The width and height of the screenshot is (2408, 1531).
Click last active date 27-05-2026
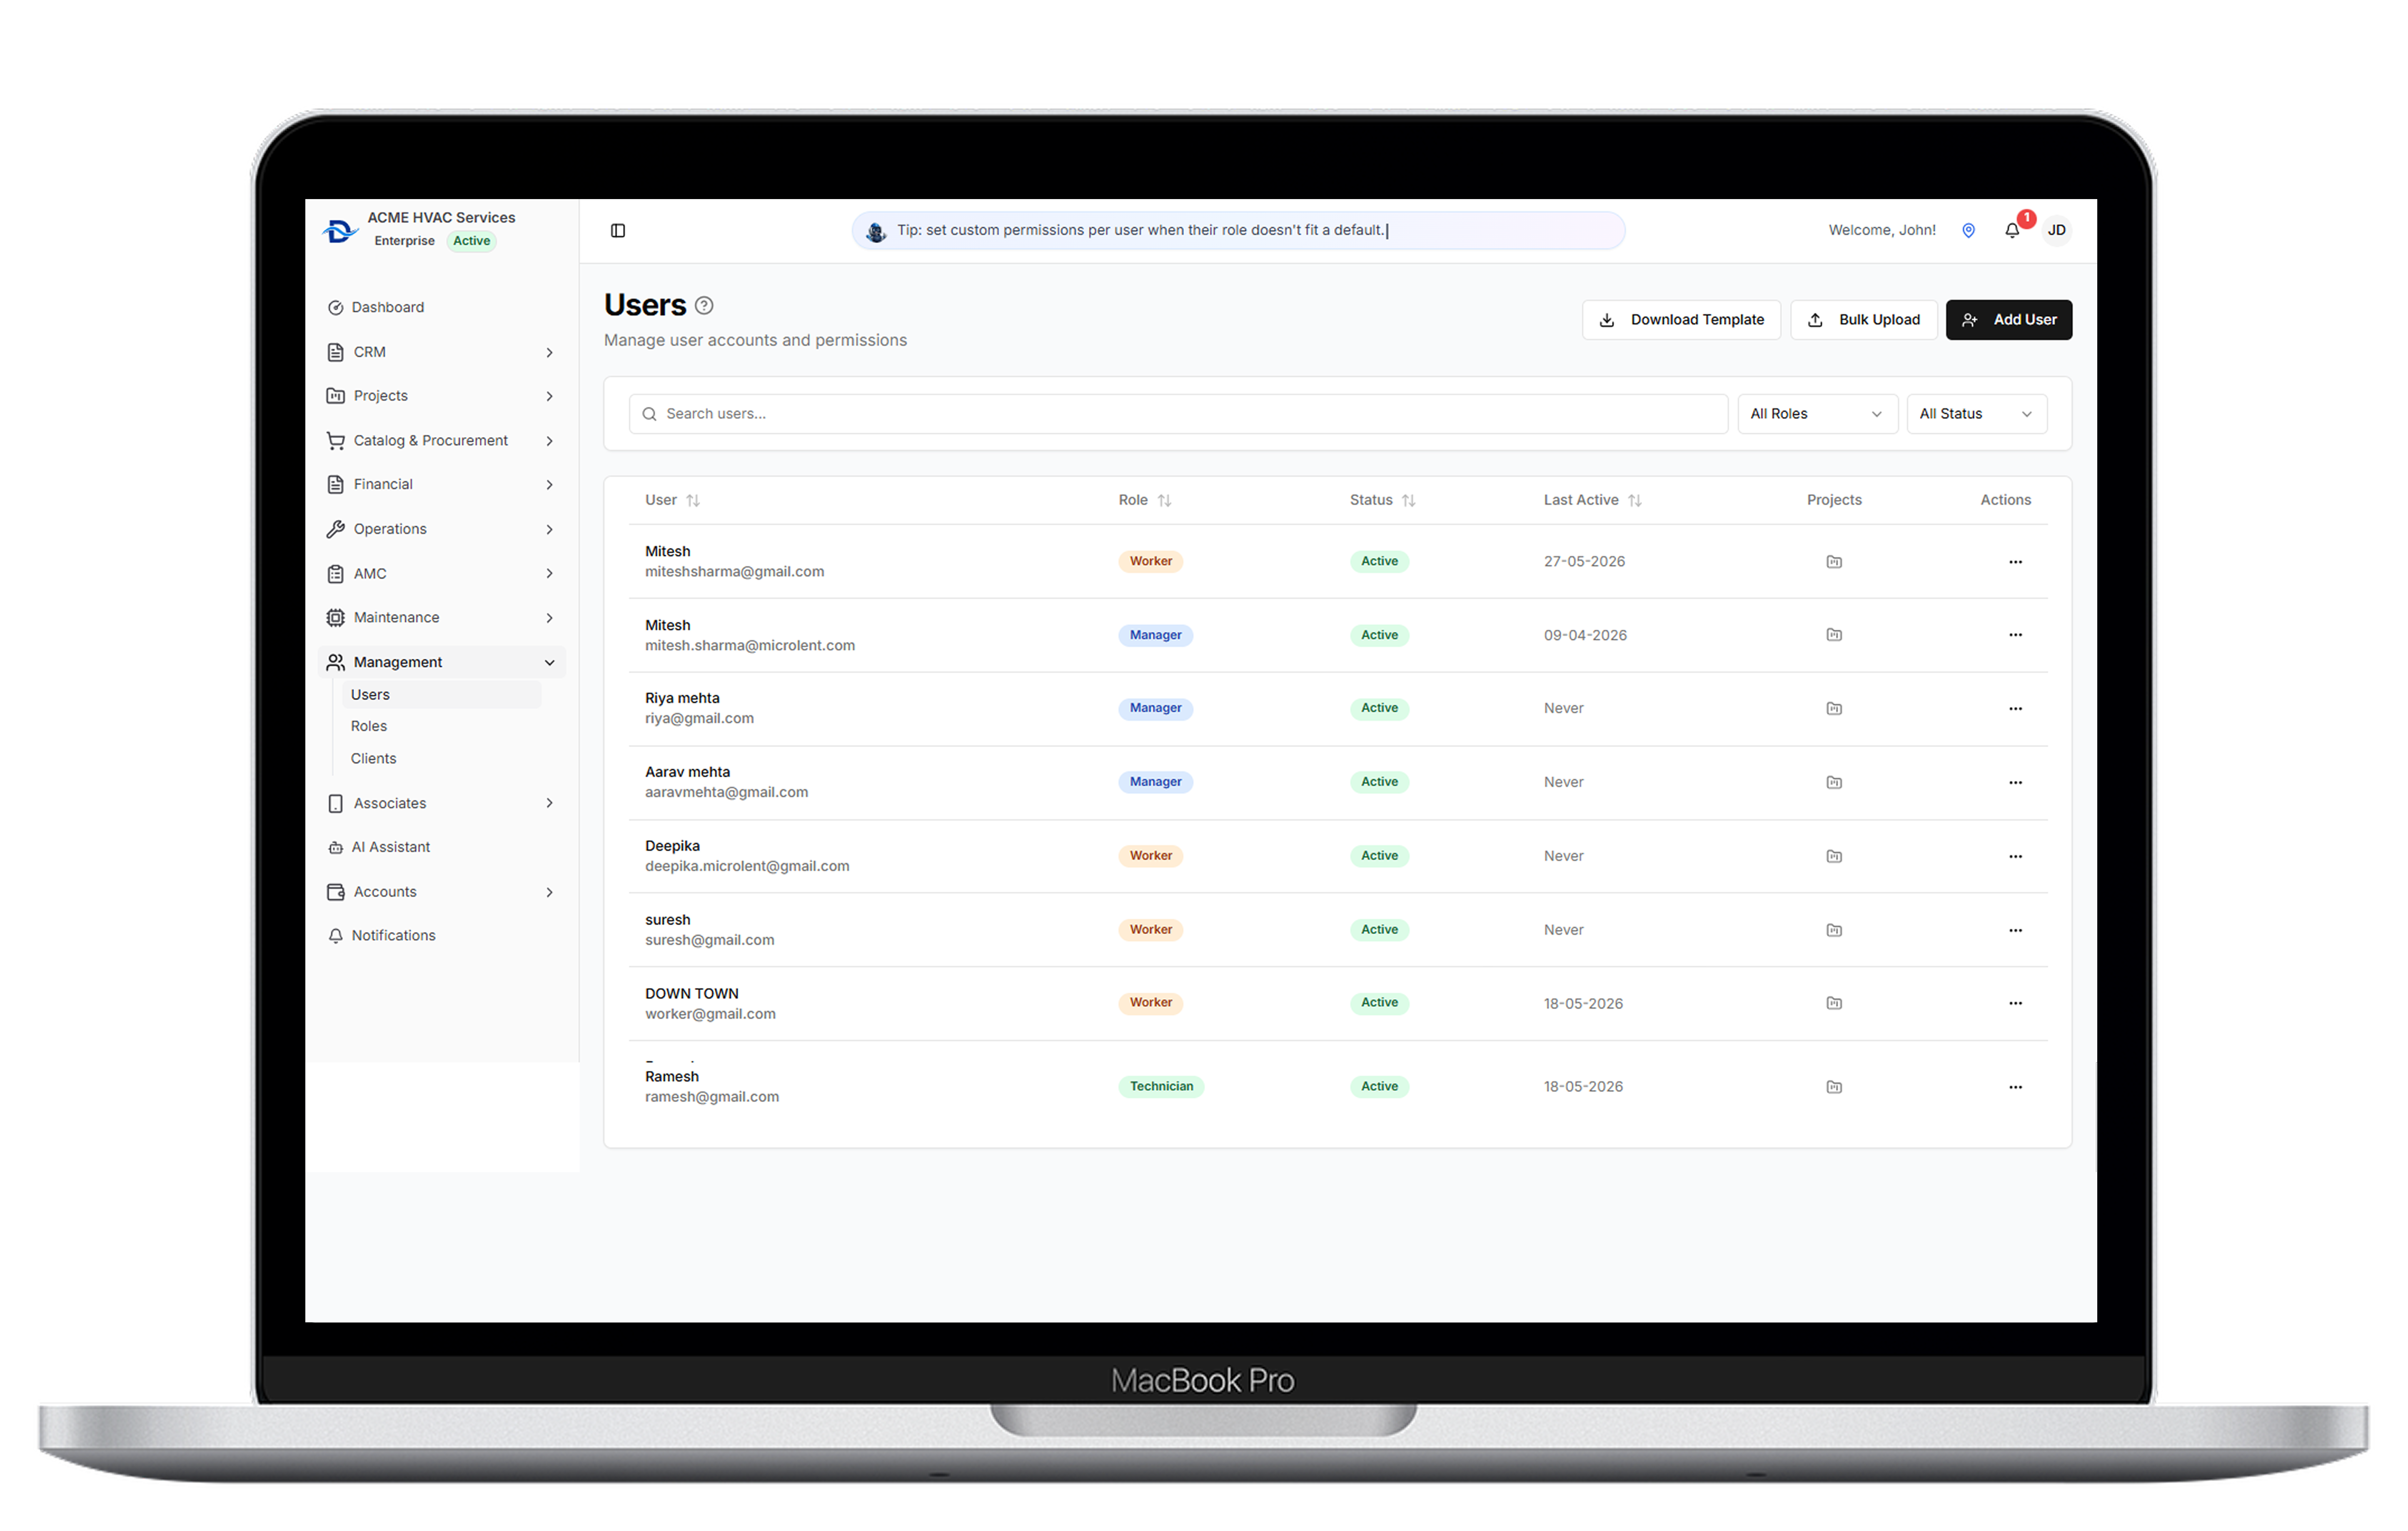(1584, 562)
